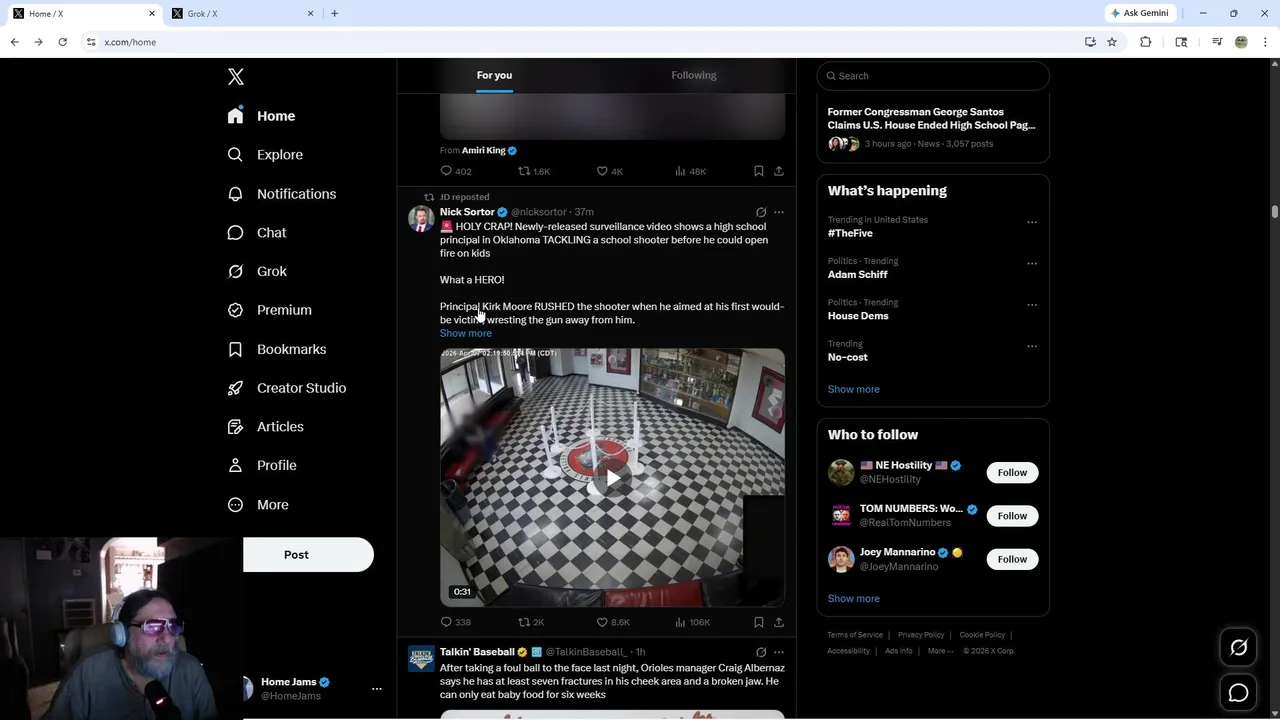Open the X logo home link
Viewport: 1280px width, 720px height.
pos(236,77)
